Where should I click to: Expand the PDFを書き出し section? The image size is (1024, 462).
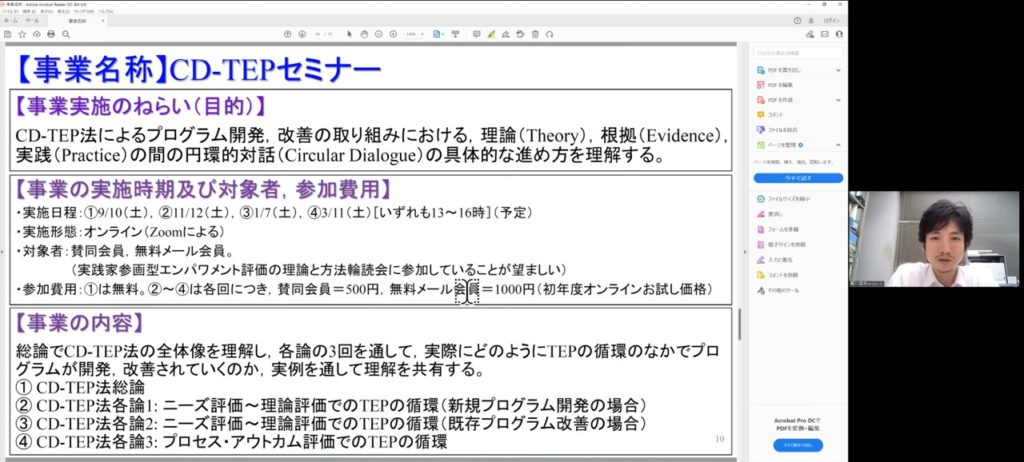[838, 70]
